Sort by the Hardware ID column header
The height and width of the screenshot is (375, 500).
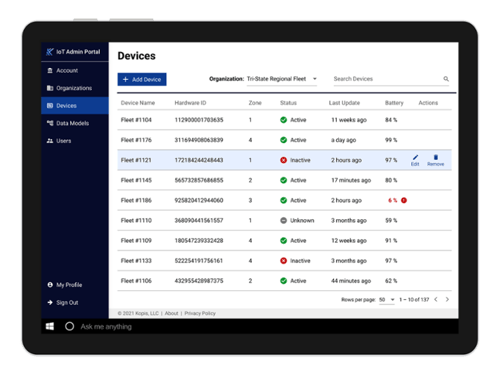pyautogui.click(x=190, y=103)
